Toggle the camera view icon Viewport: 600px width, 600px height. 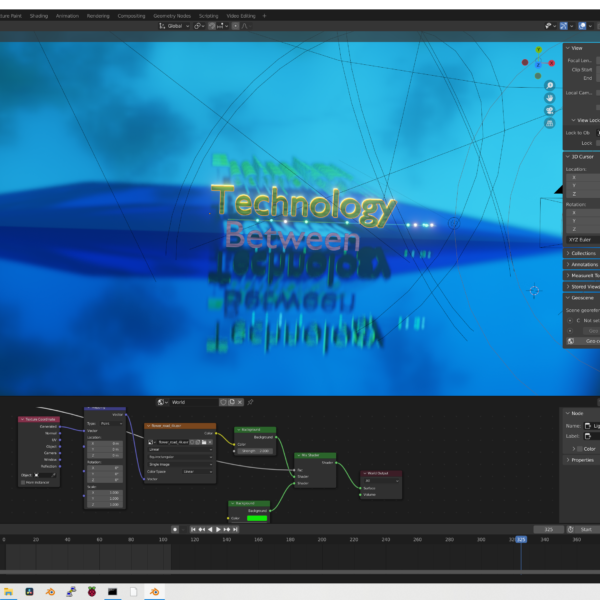coord(550,110)
